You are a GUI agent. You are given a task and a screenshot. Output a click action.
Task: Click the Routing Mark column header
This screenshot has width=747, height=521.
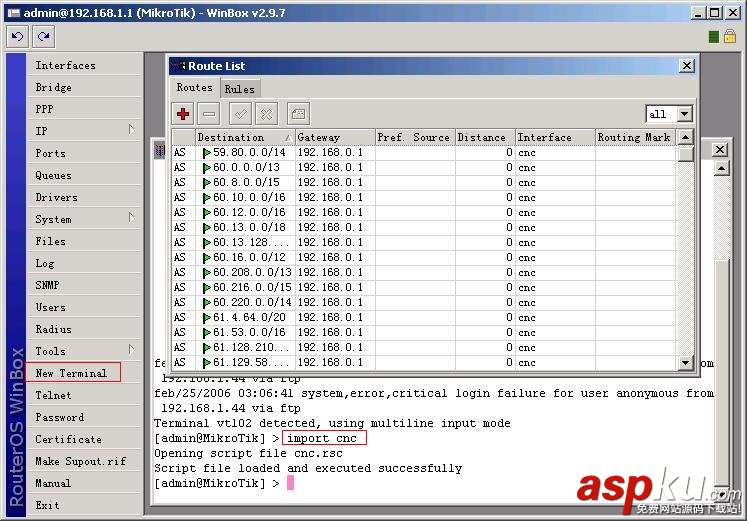point(635,137)
